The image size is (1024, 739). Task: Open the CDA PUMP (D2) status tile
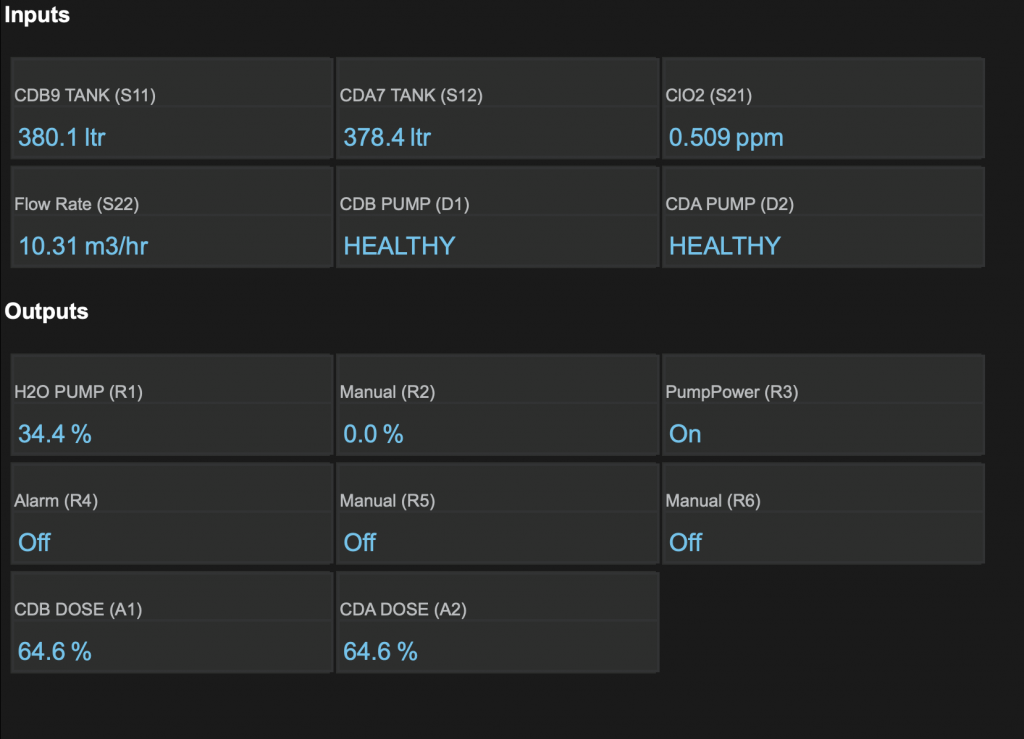pos(822,216)
